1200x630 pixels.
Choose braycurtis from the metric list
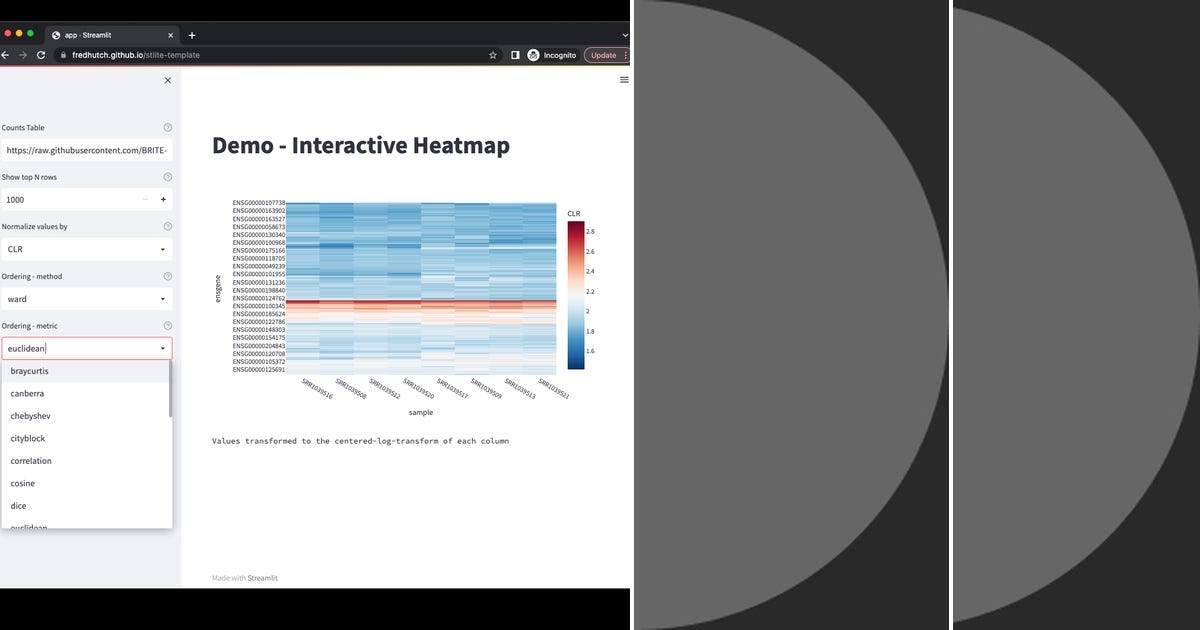click(x=86, y=371)
